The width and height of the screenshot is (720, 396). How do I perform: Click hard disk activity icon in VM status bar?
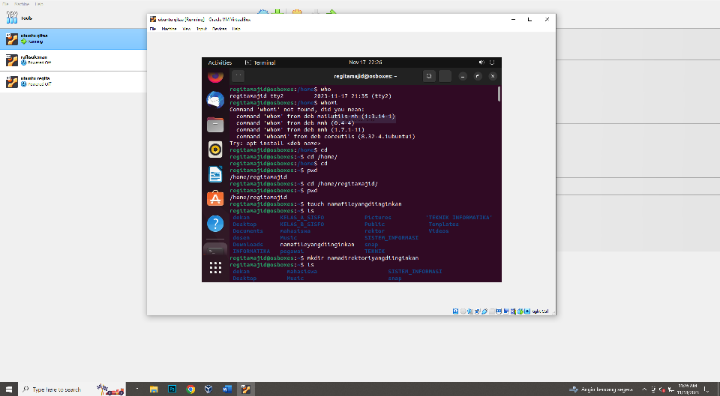[456, 311]
